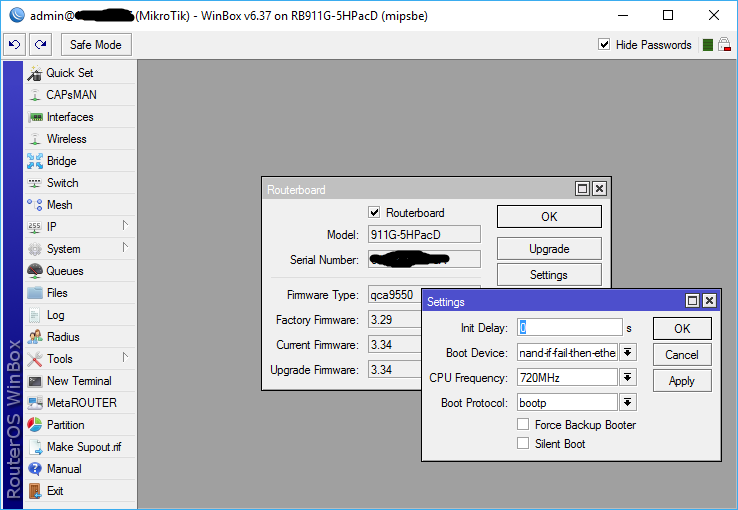Enable the Silent Boot checkbox

tap(523, 443)
